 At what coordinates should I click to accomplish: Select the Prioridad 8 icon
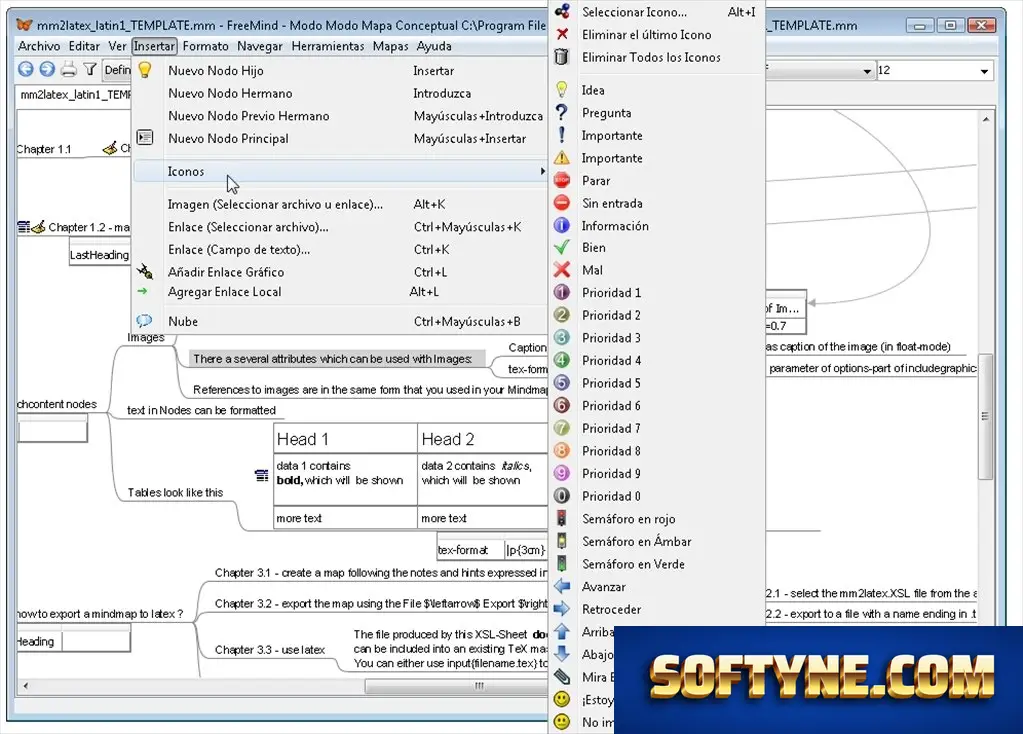[x=561, y=451]
